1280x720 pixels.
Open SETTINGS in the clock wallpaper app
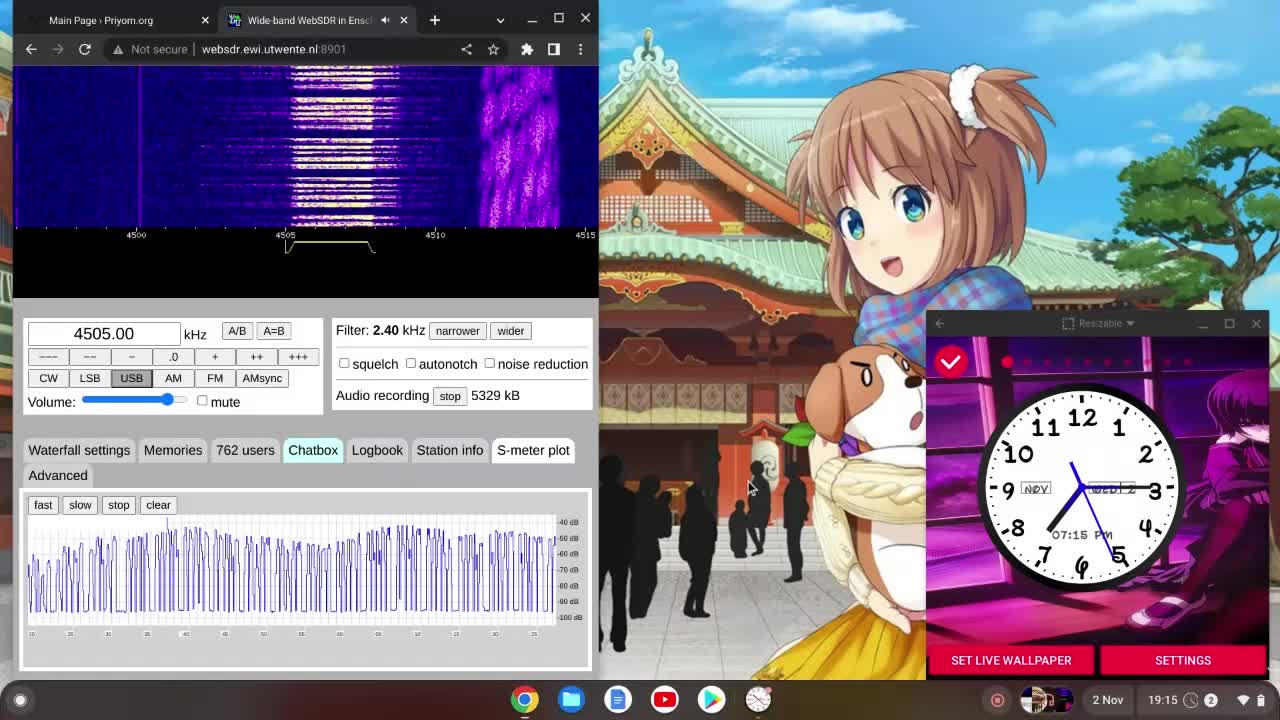click(1183, 660)
